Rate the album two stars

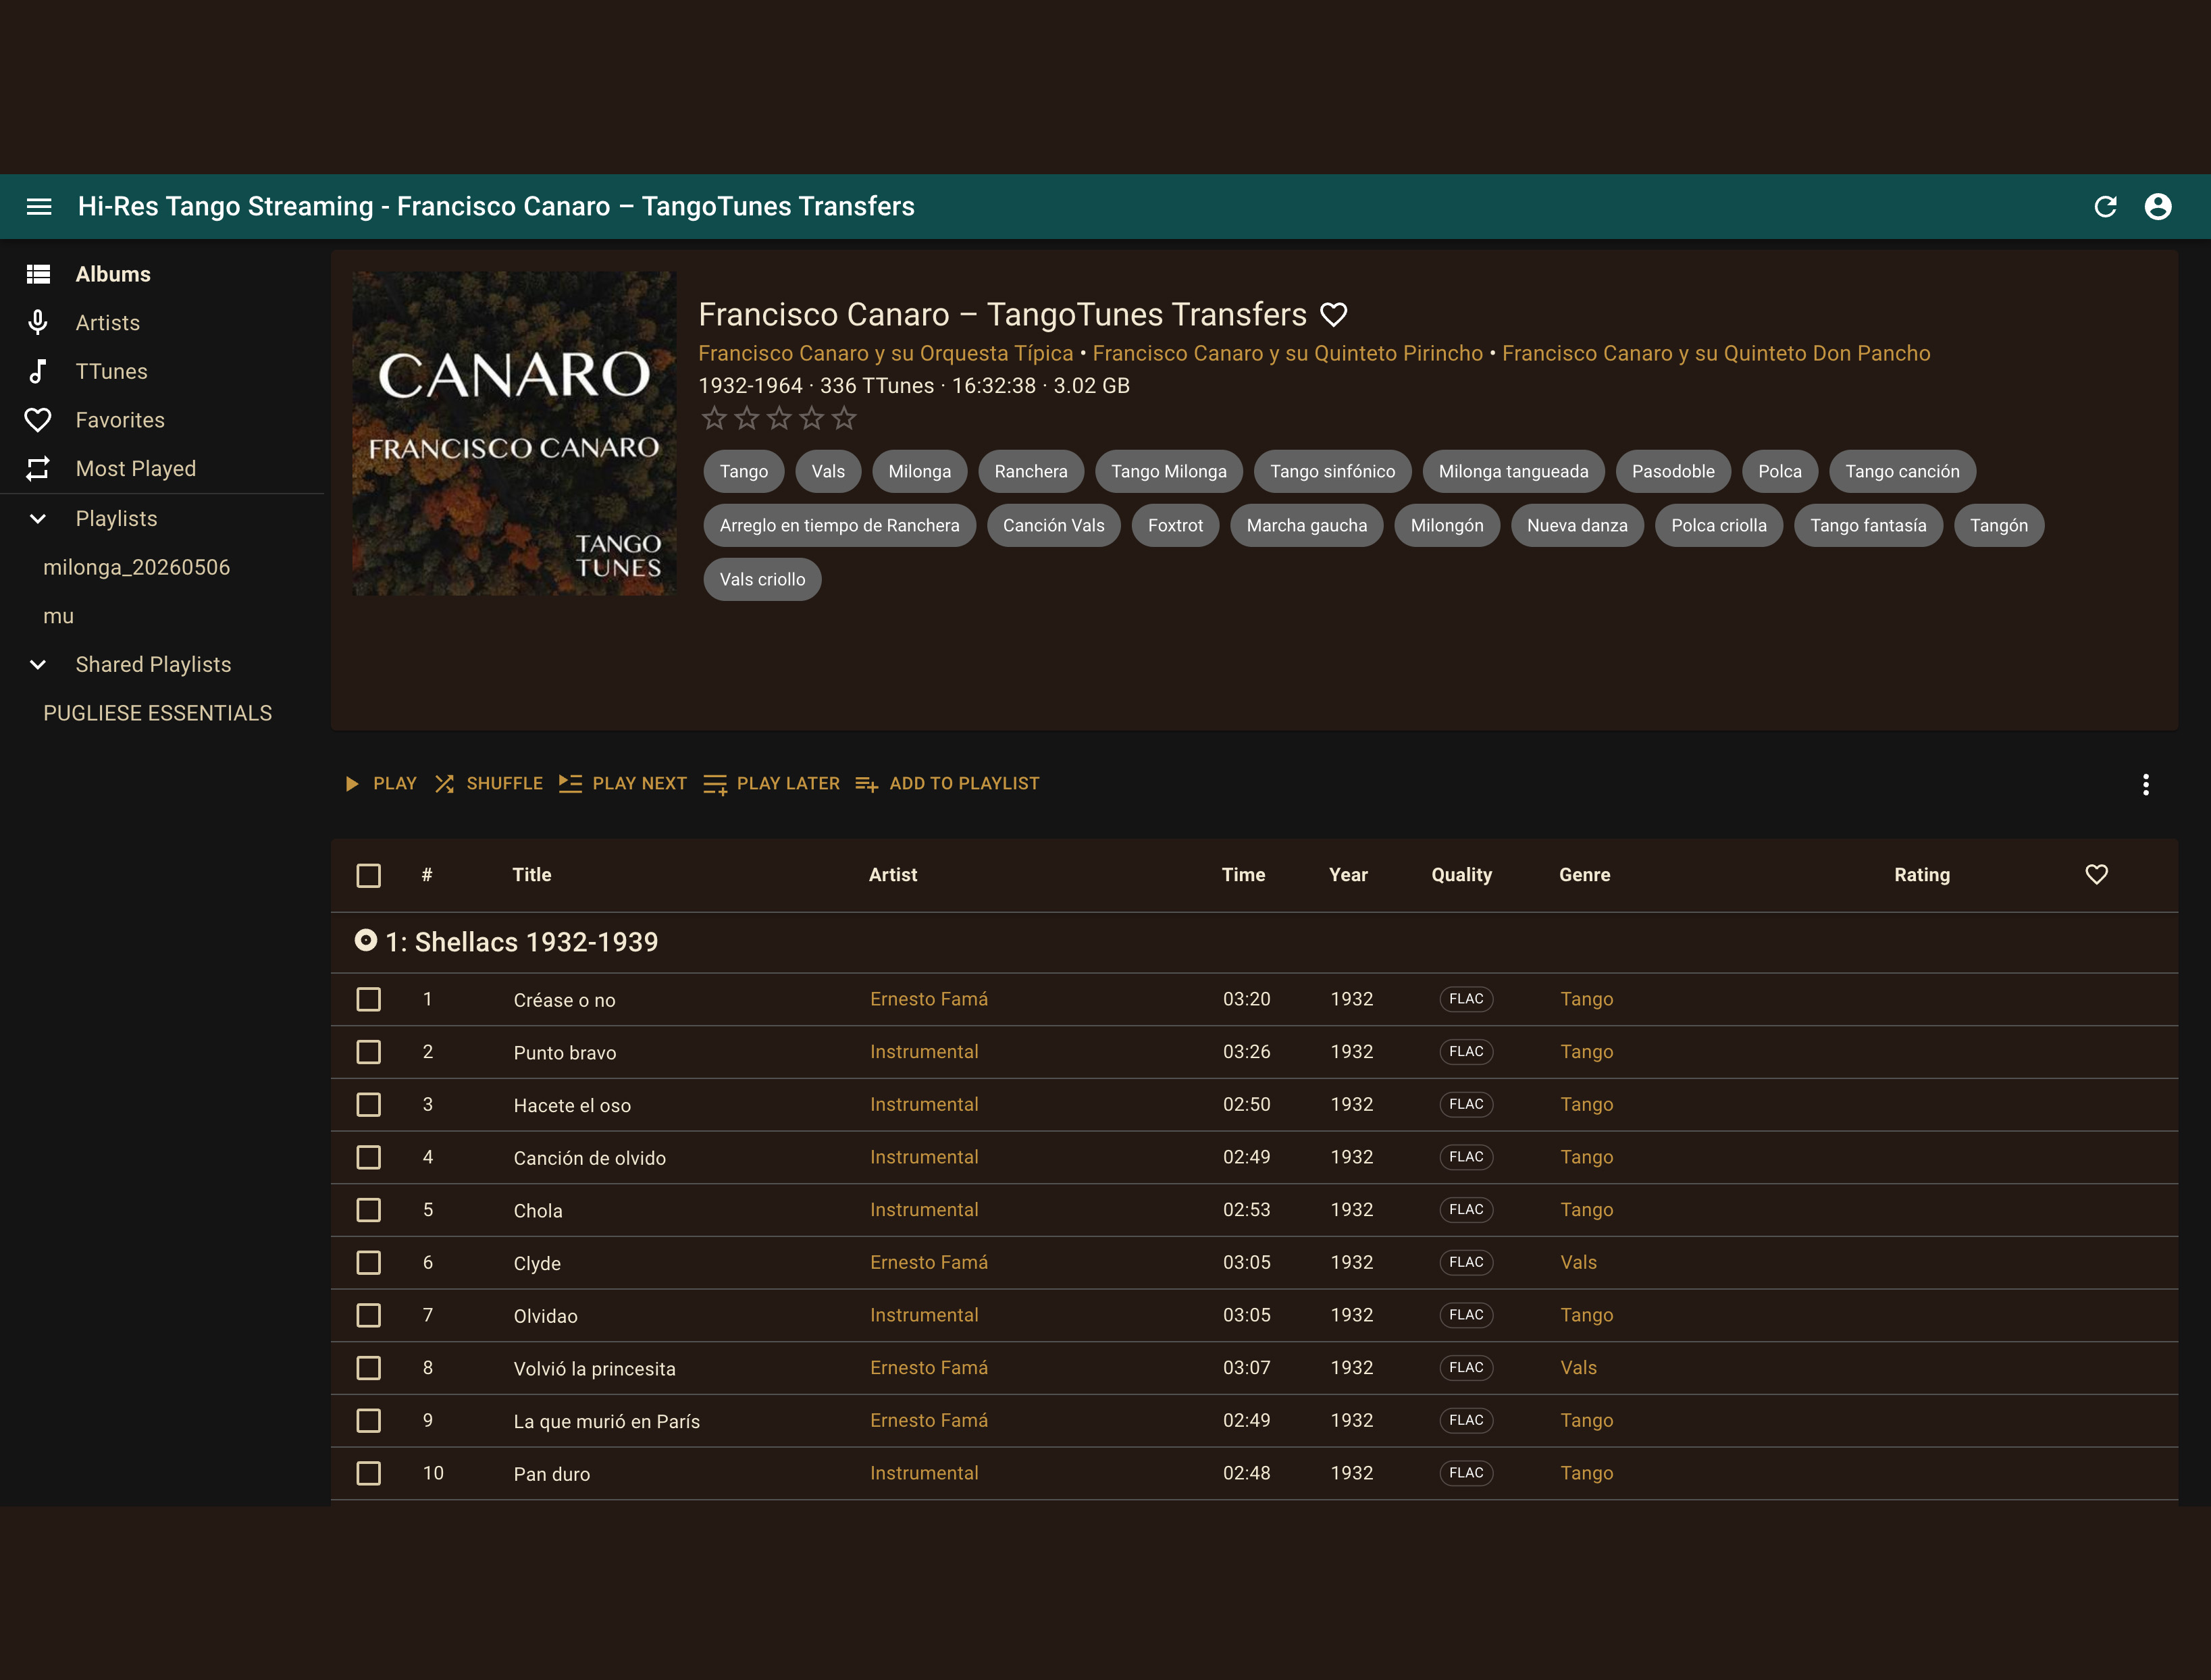pos(747,418)
